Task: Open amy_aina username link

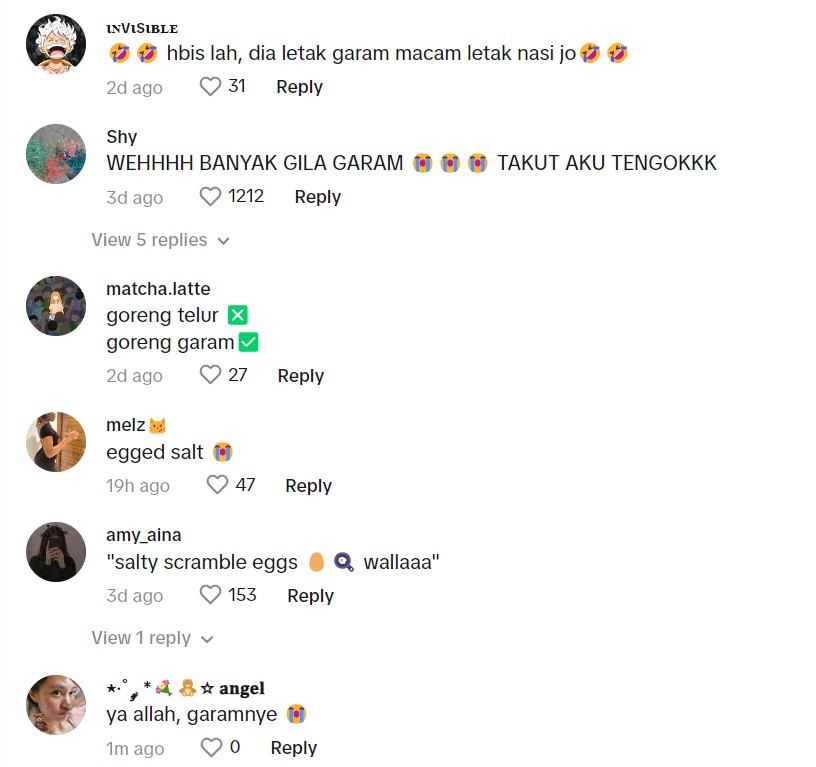Action: [x=144, y=534]
